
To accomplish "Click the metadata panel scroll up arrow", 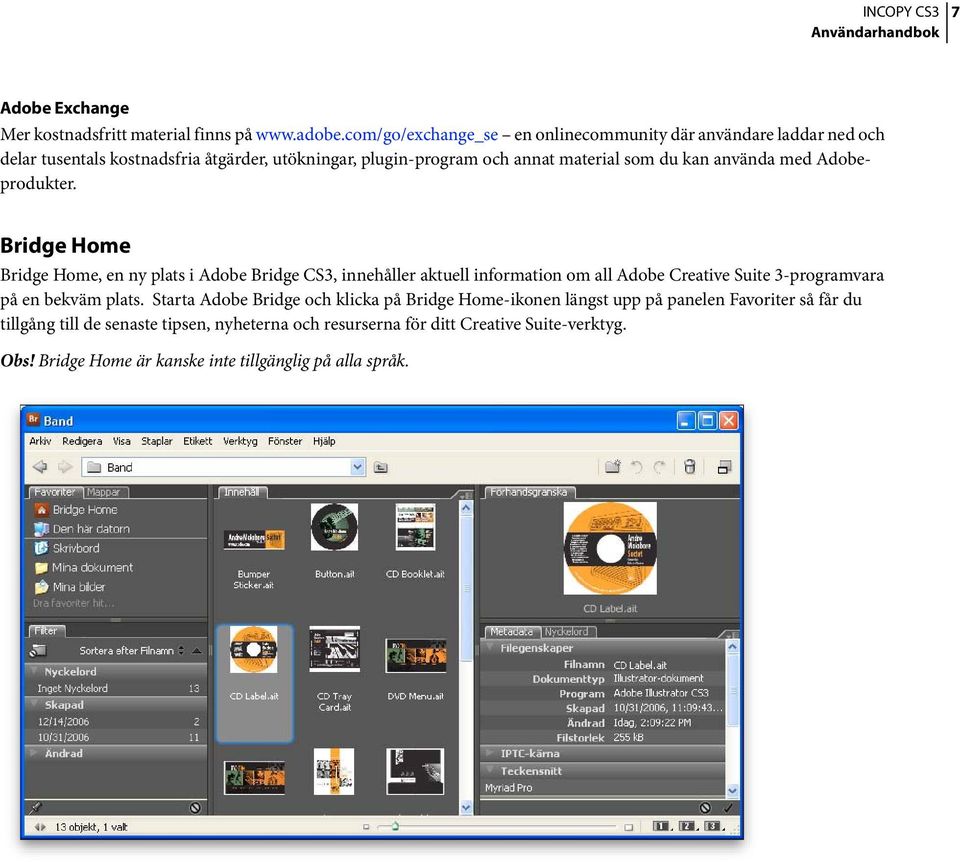I will [x=732, y=646].
